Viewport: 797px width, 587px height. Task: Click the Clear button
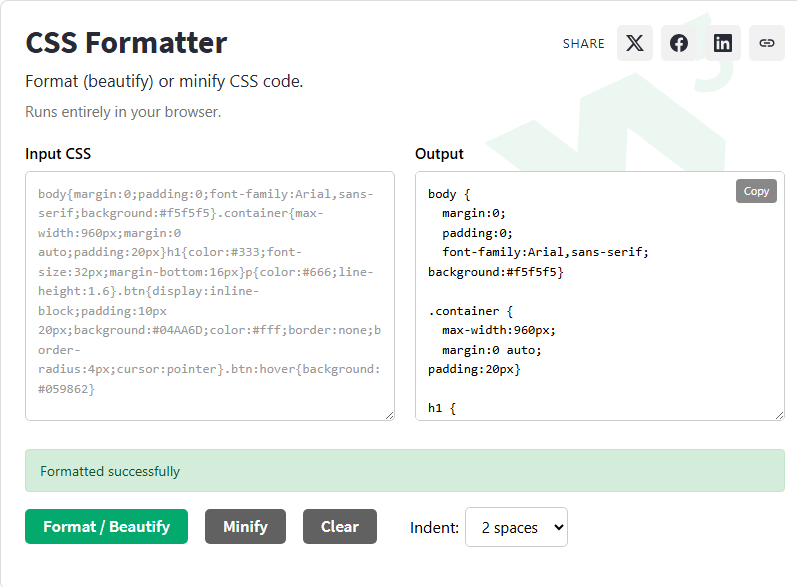340,527
